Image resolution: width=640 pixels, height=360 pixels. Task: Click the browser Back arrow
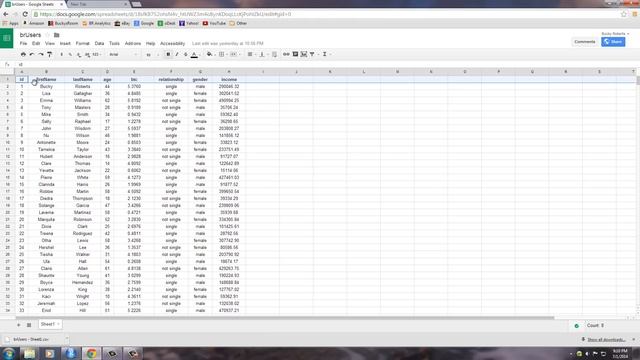[6, 14]
